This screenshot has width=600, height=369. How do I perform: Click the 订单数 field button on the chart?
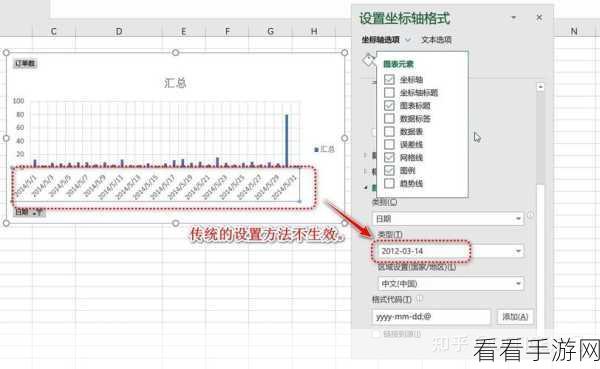tap(25, 63)
